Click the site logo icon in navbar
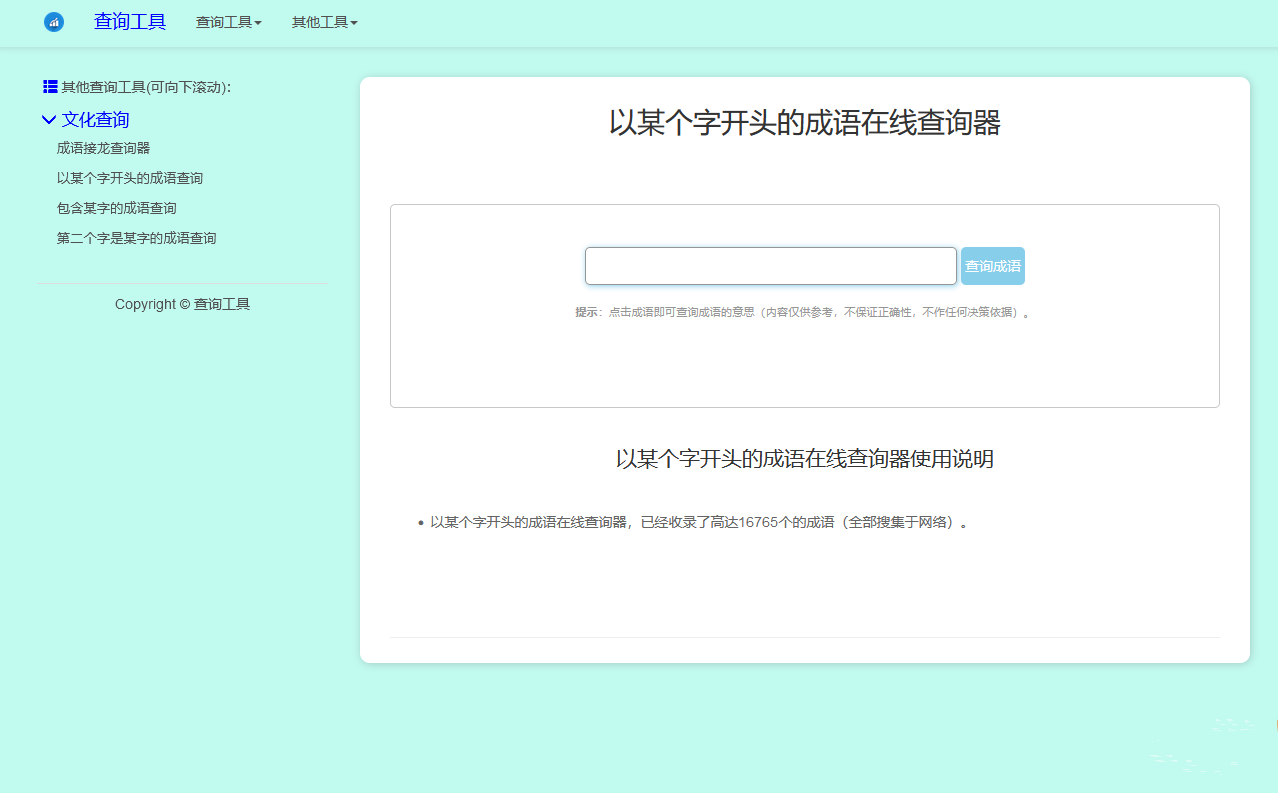 54,22
